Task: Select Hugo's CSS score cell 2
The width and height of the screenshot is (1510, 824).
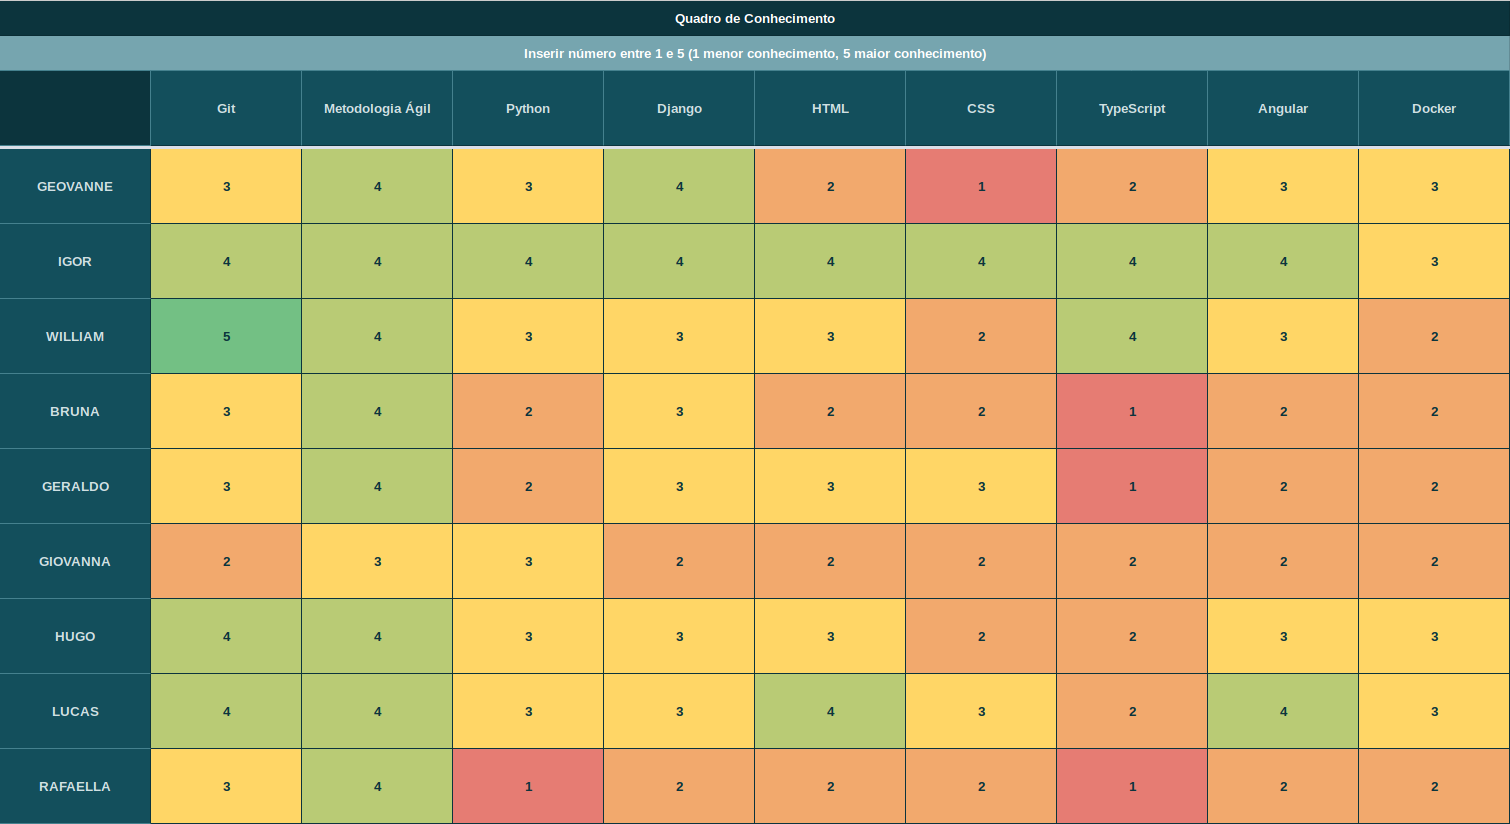Action: coord(981,636)
